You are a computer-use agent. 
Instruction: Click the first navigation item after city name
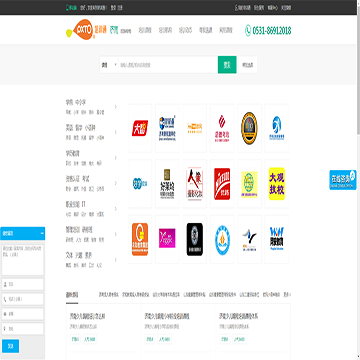[x=145, y=30]
